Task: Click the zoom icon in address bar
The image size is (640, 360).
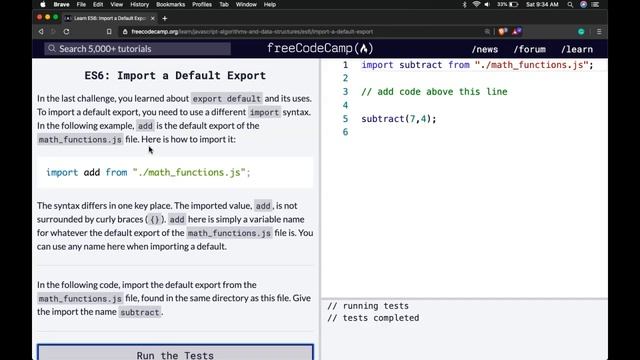Action: (x=487, y=31)
